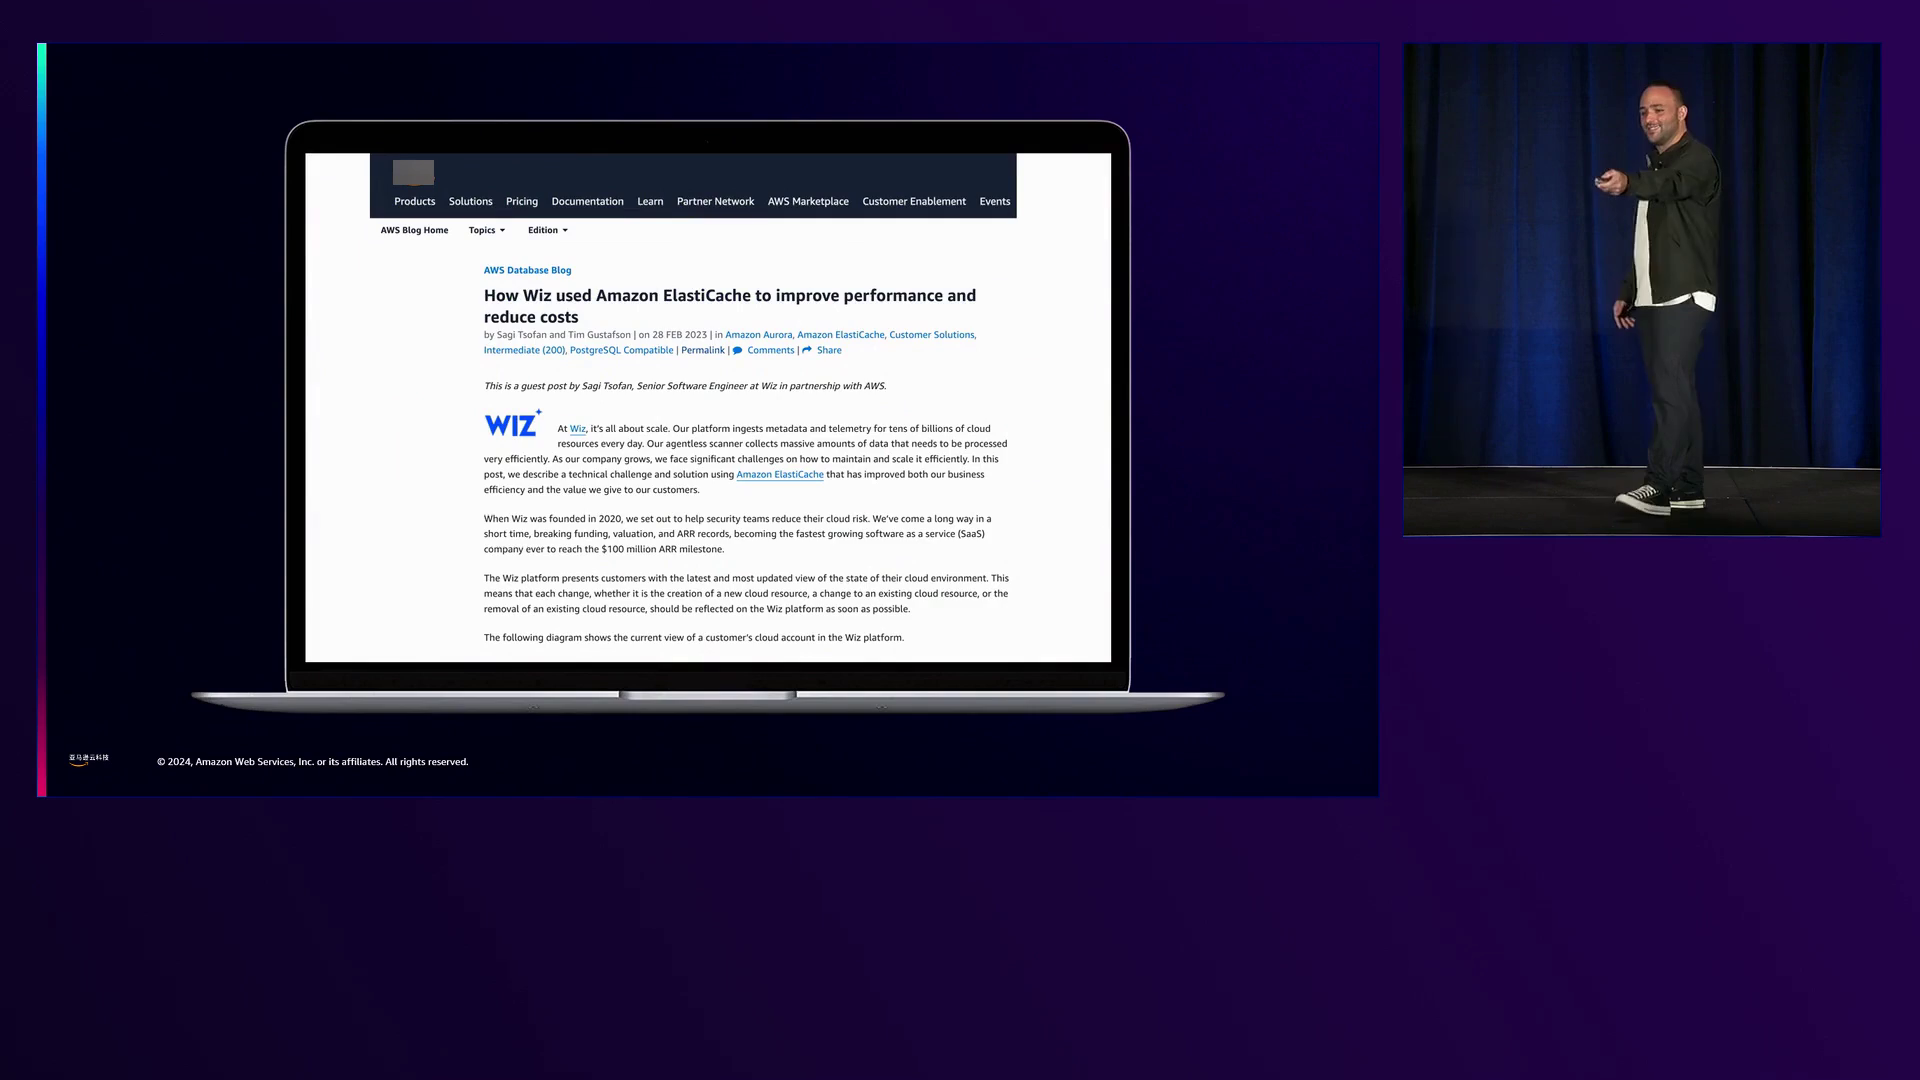1920x1080 pixels.
Task: Open the Permalink link
Action: (x=702, y=350)
